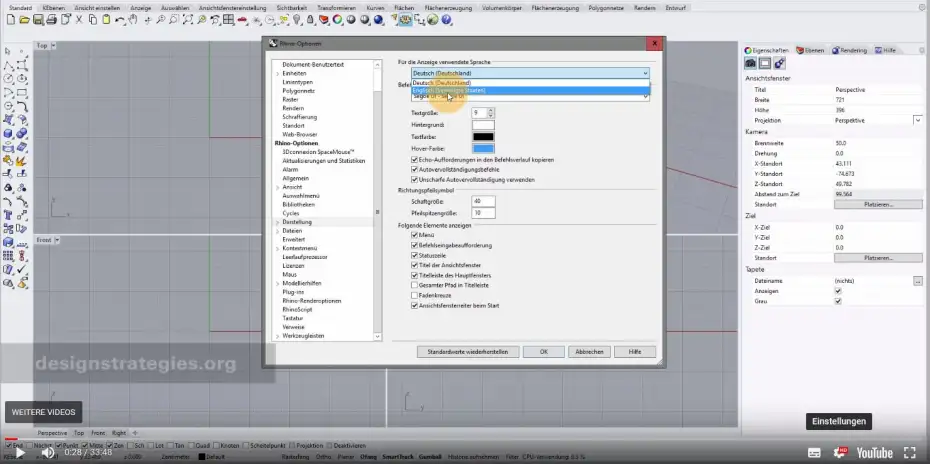Click Standardwerte wiederherstellen button

[467, 352]
